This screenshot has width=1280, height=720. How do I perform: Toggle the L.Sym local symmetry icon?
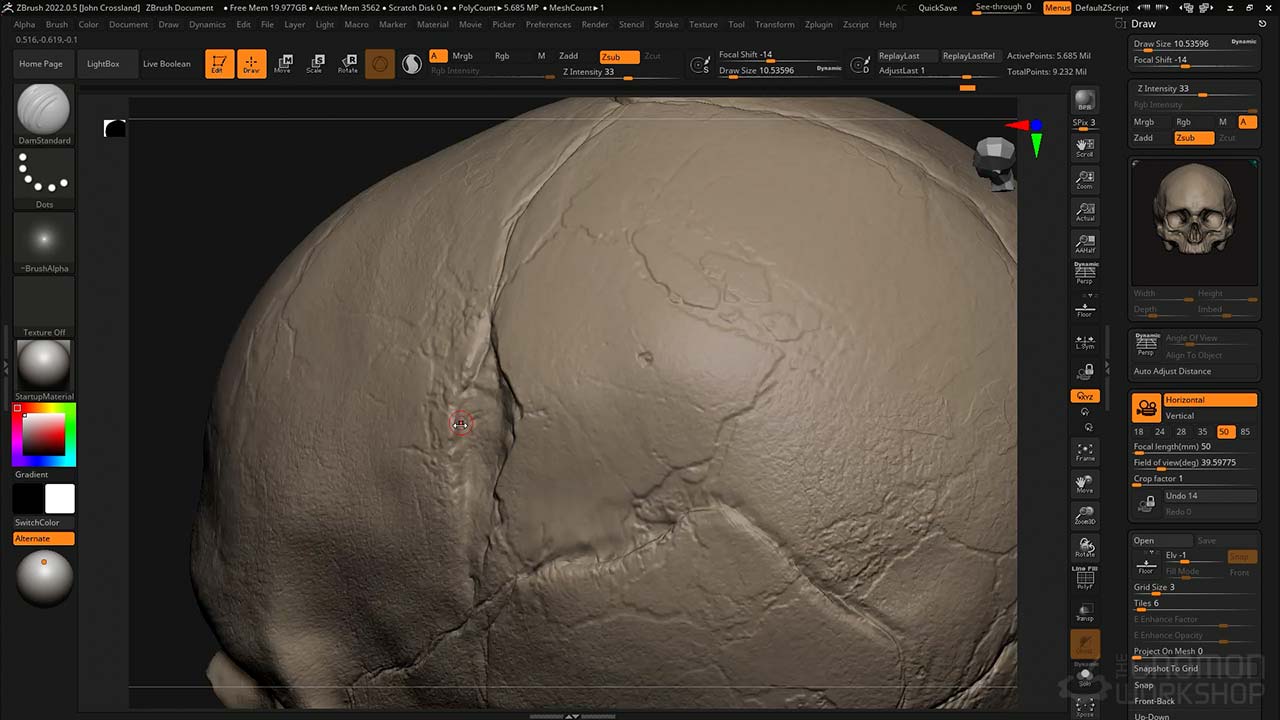(1085, 341)
